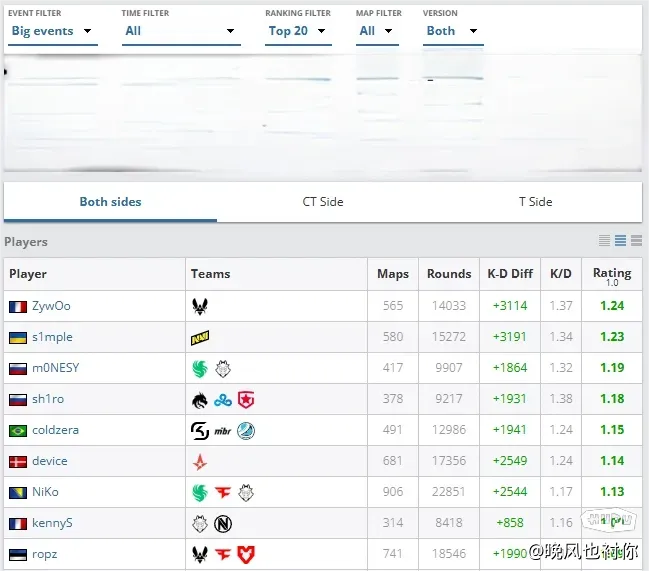Switch to the CT Side tab
The image size is (649, 571).
323,202
